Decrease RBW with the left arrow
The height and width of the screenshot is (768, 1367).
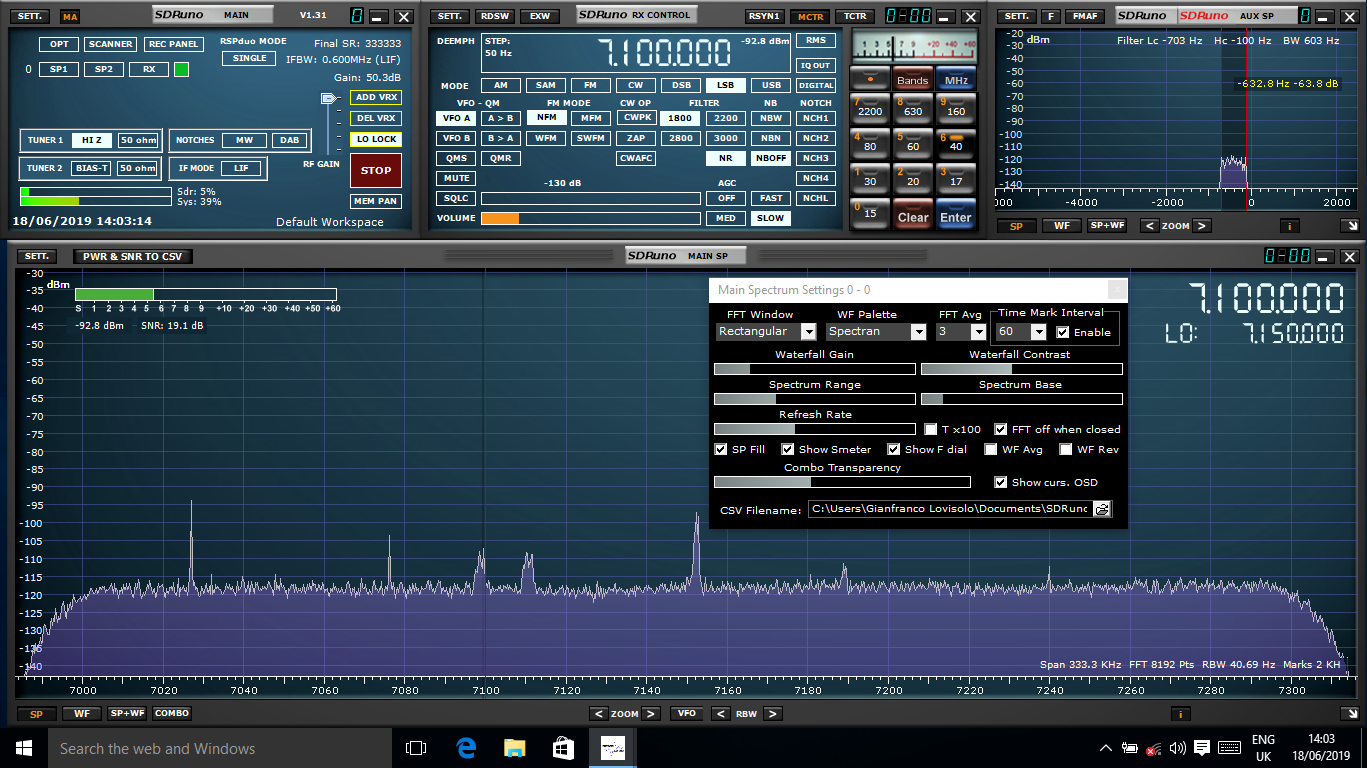point(720,713)
